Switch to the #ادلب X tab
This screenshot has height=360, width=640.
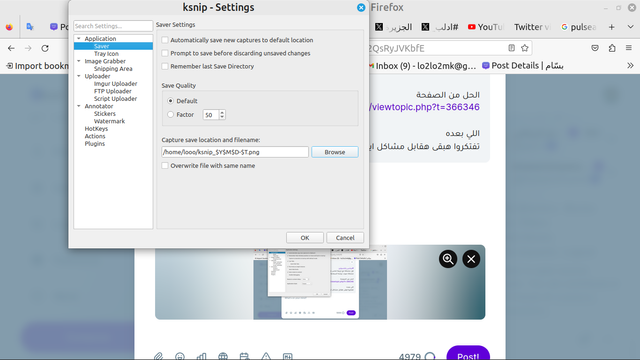tap(440, 27)
